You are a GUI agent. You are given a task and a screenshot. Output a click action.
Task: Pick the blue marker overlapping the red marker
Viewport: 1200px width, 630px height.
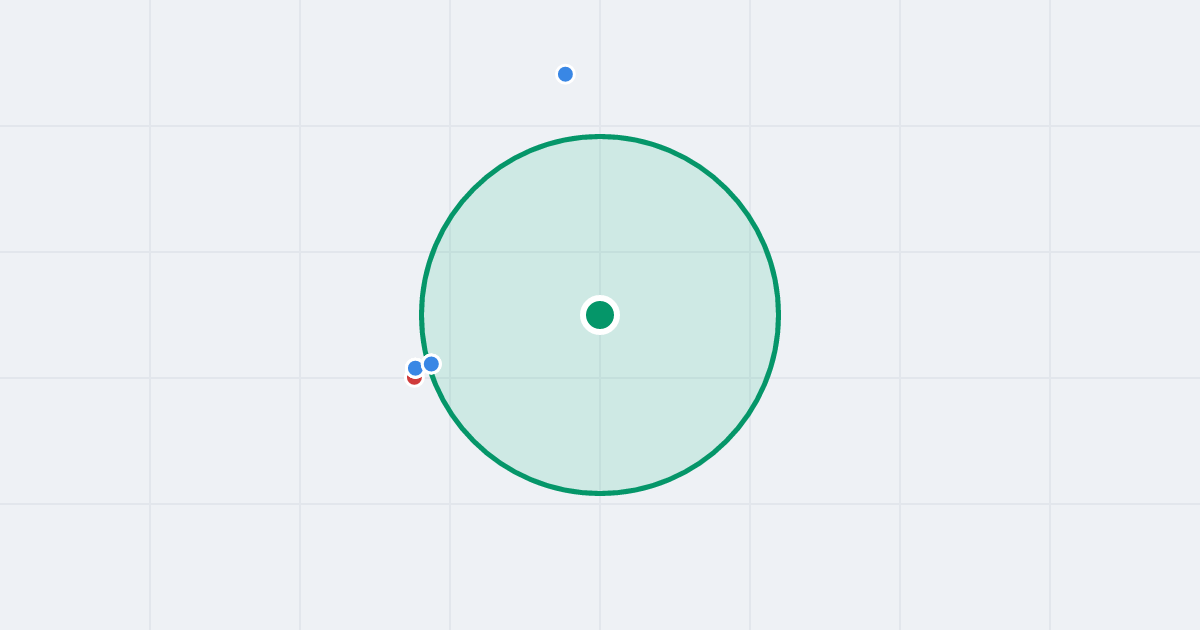415,368
